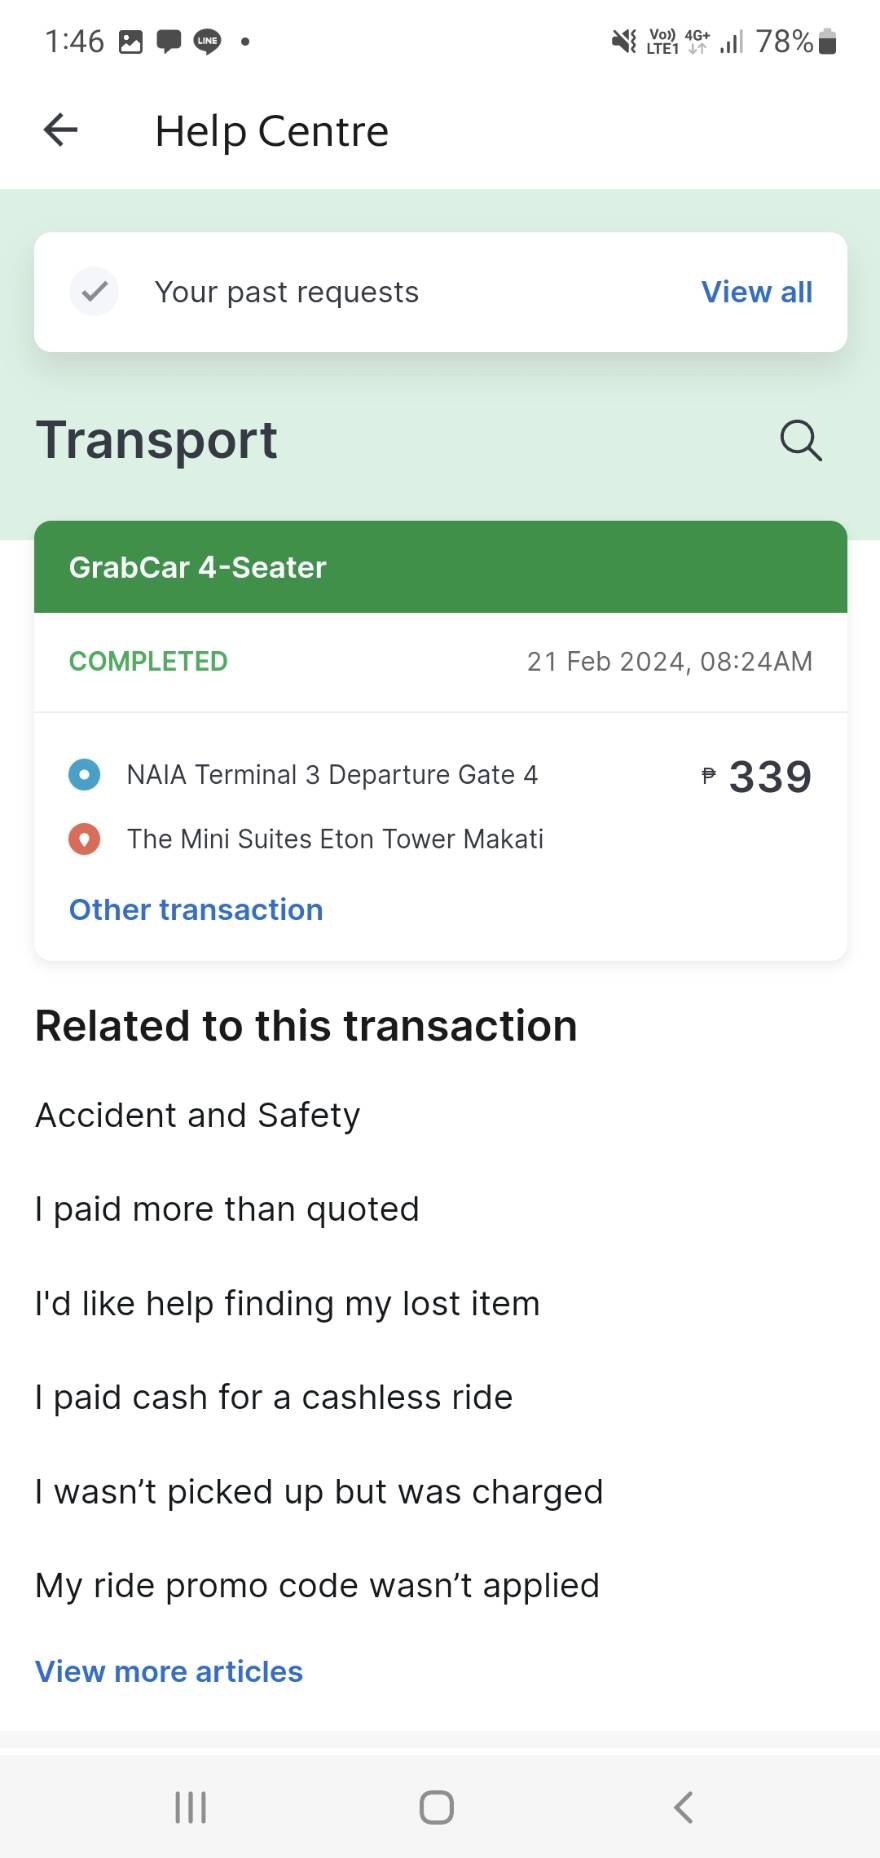Image resolution: width=880 pixels, height=1858 pixels.
Task: Select 'I wasn't picked up but was charged'
Action: click(319, 1491)
